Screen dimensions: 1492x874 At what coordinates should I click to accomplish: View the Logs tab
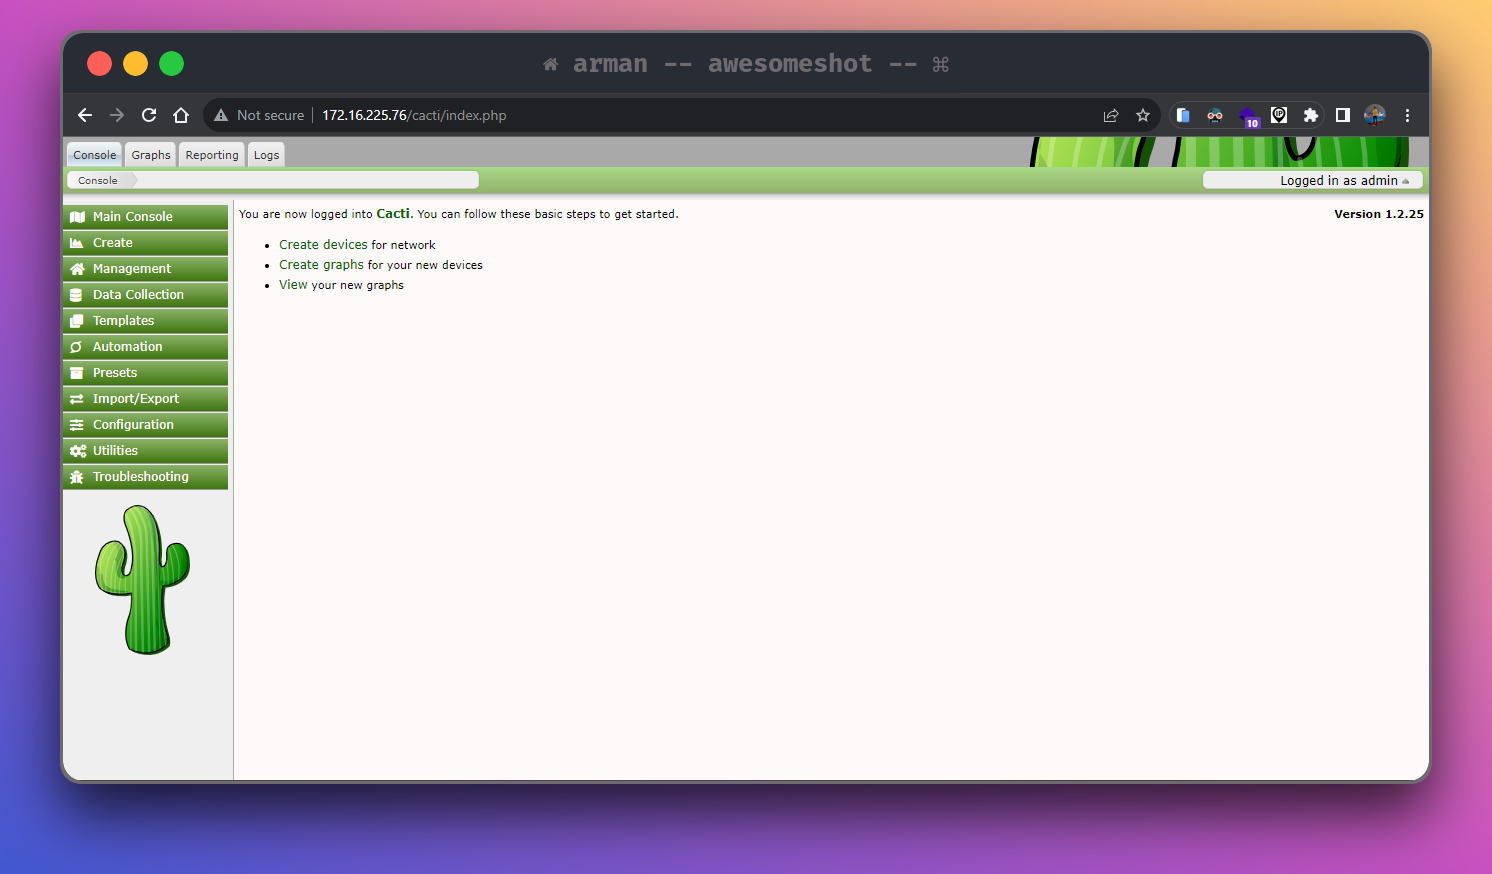click(x=266, y=154)
